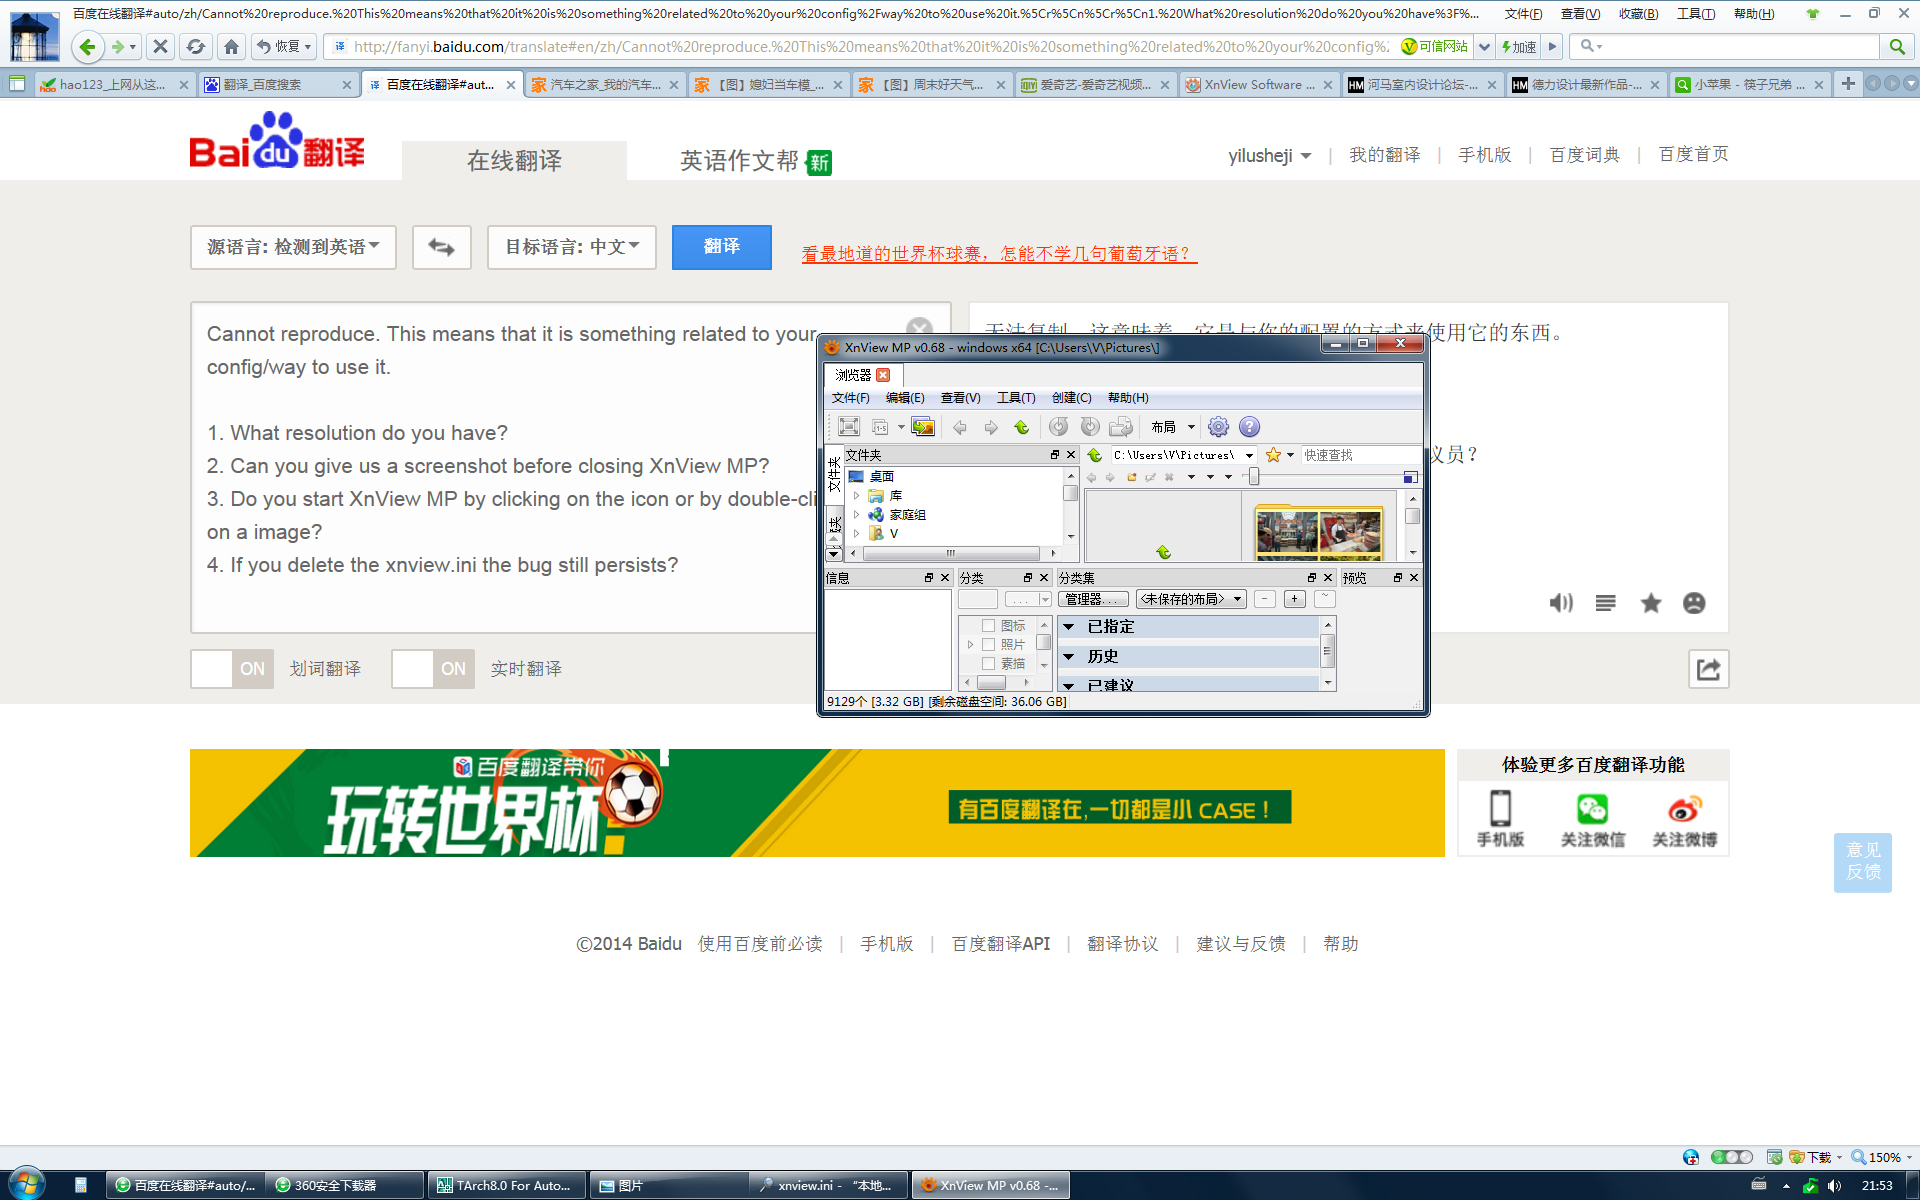This screenshot has height=1200, width=1920.
Task: Toggle the 实时翻译 ON switch
Action: pyautogui.click(x=433, y=669)
